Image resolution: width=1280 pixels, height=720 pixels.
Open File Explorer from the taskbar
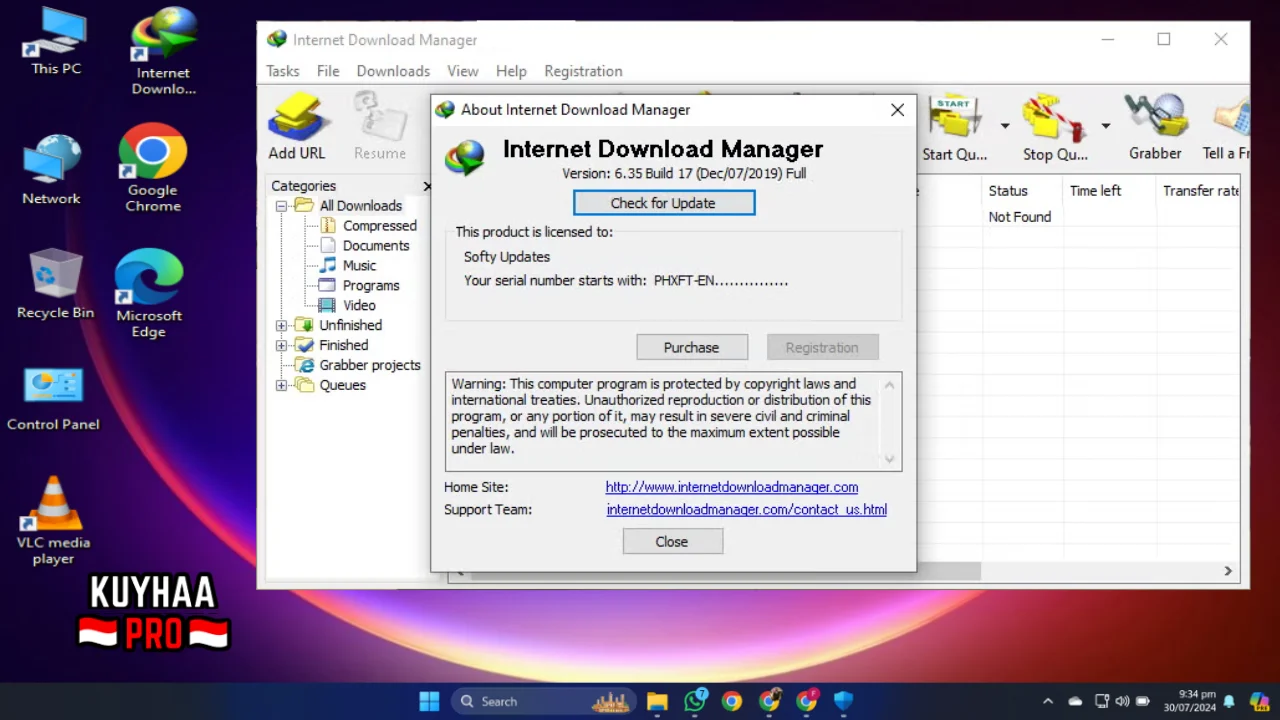point(657,701)
